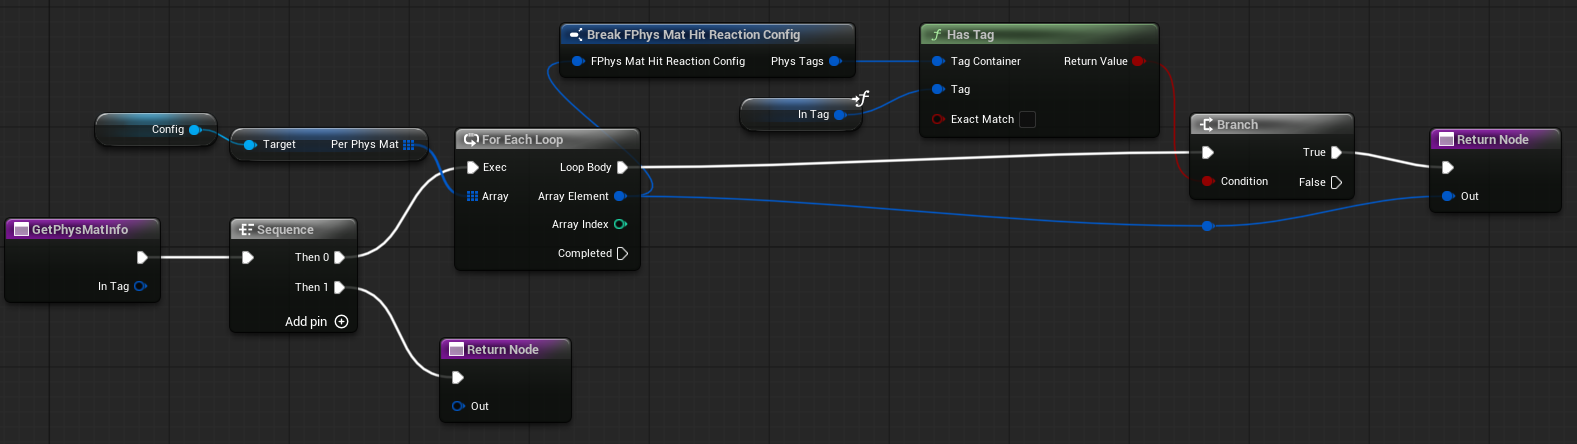This screenshot has height=444, width=1577.
Task: Click the Sequence Then 1 exec pin
Action: [340, 287]
